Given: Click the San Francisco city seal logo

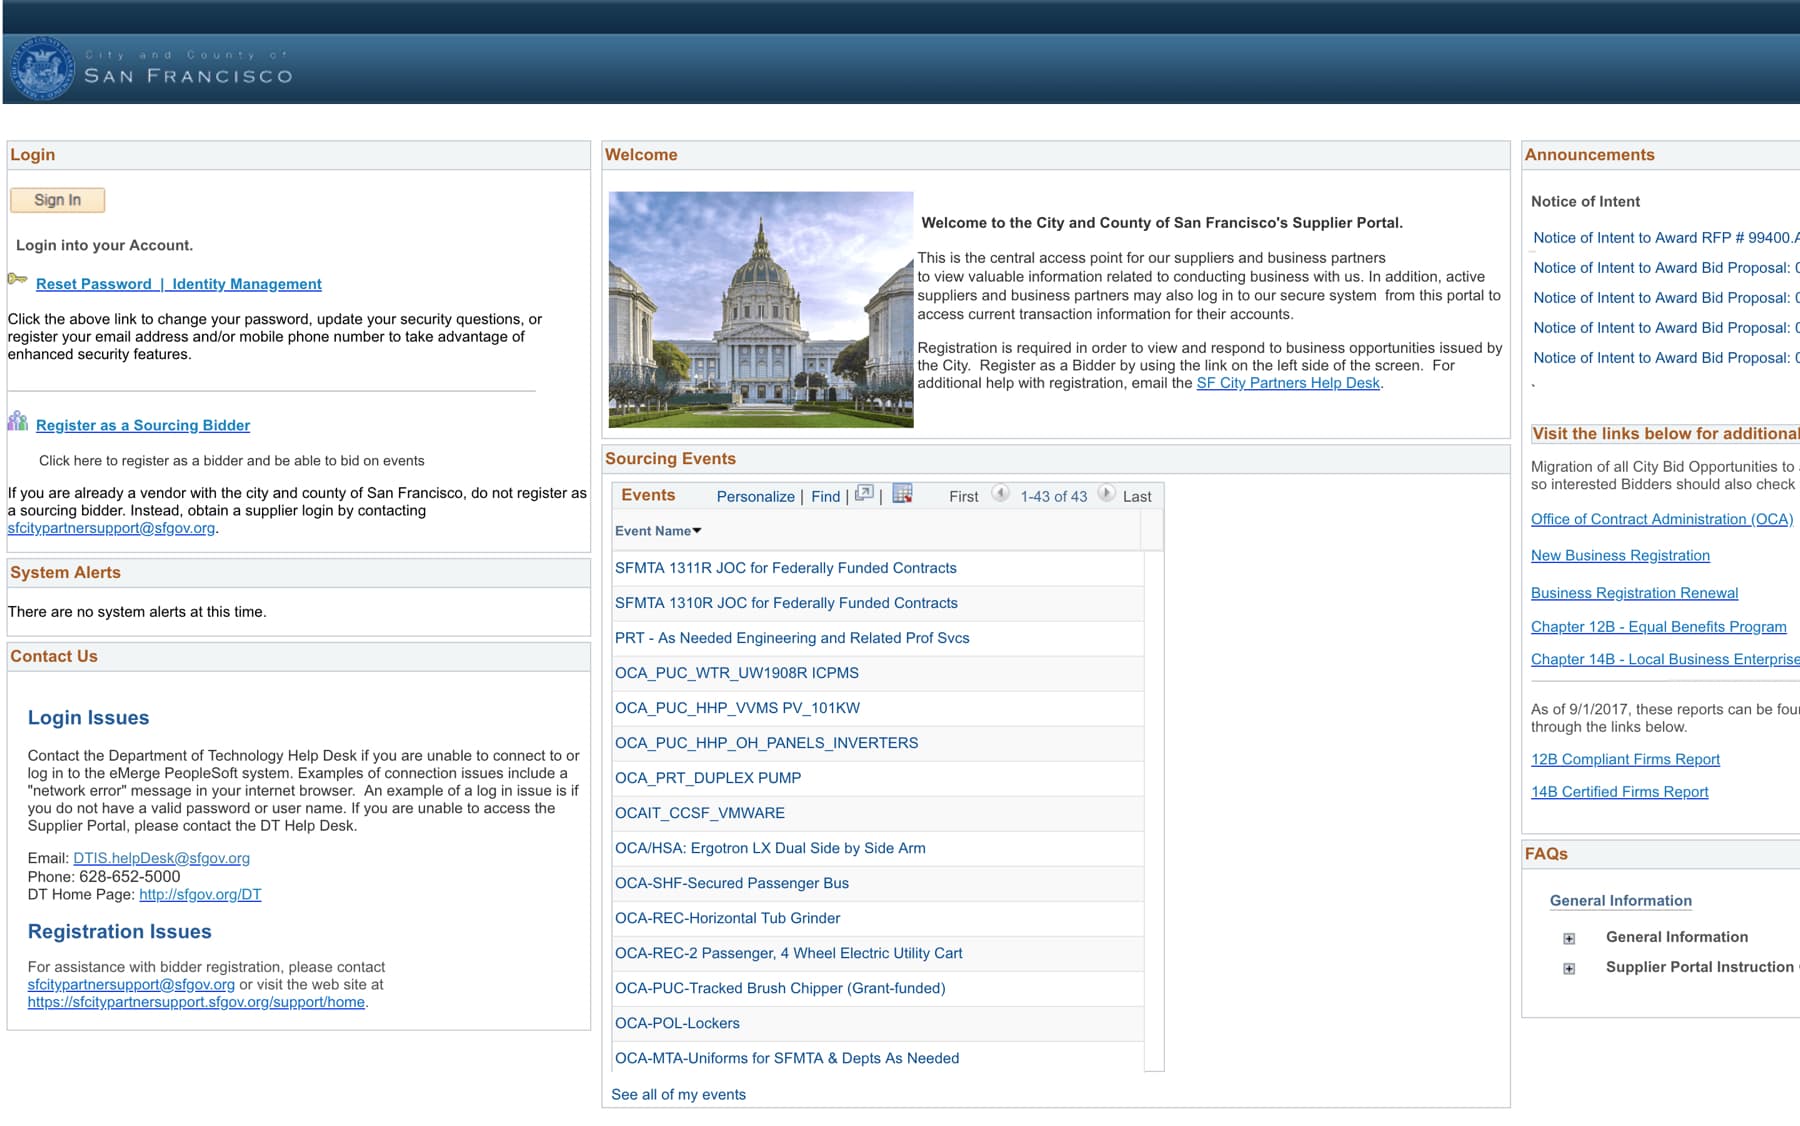Looking at the screenshot, I should point(42,69).
